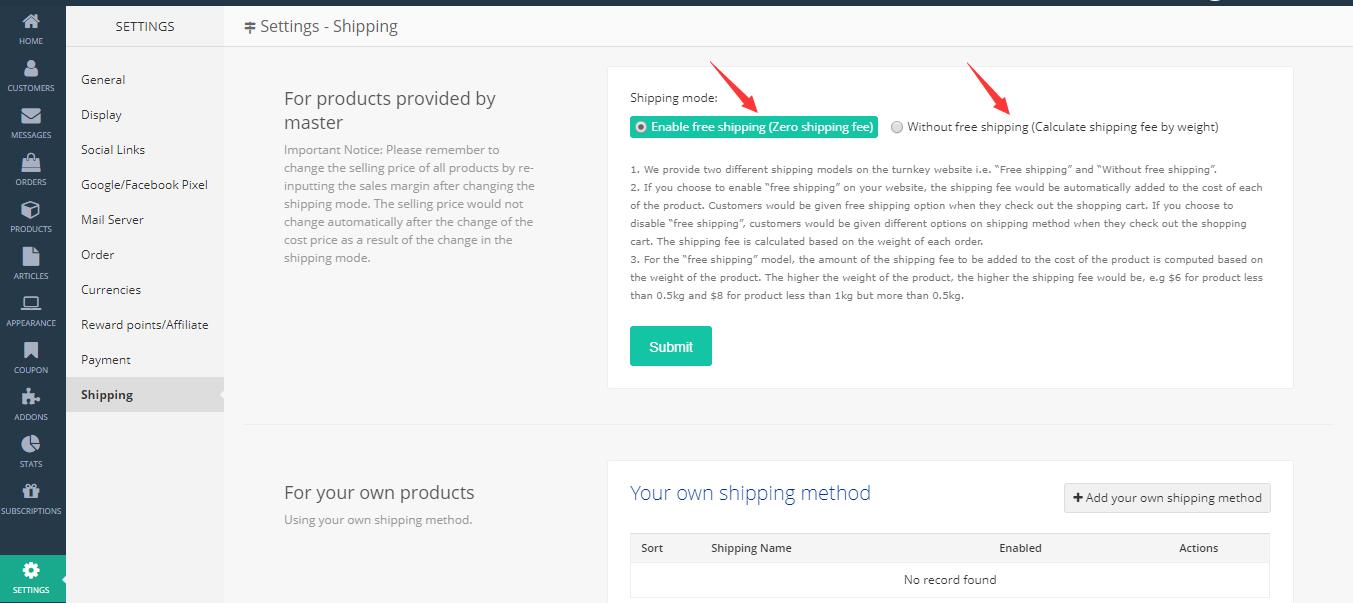Viewport: 1353px width, 603px height.
Task: Open the Payment settings page
Action: (x=104, y=359)
